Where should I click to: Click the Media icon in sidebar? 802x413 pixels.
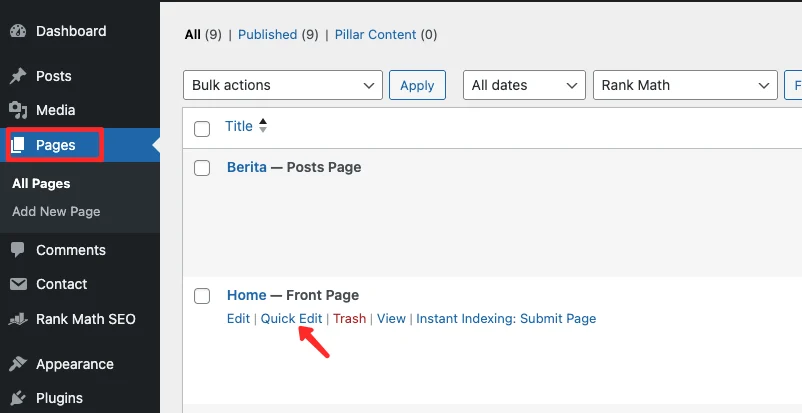[x=18, y=110]
